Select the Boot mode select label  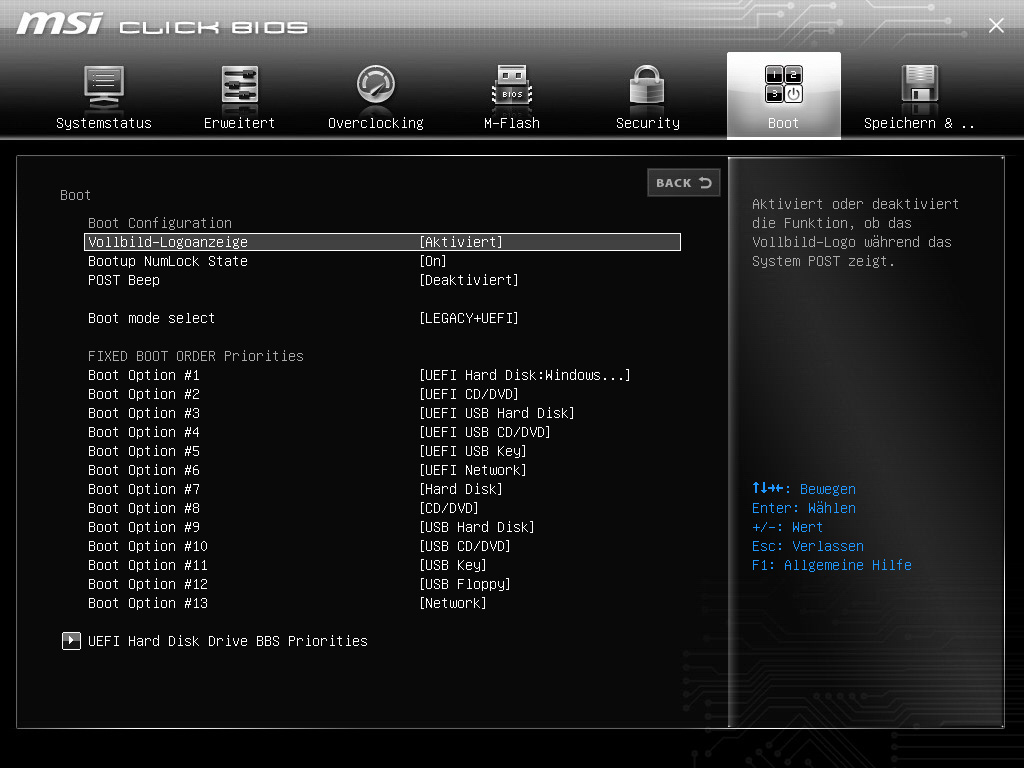[152, 318]
